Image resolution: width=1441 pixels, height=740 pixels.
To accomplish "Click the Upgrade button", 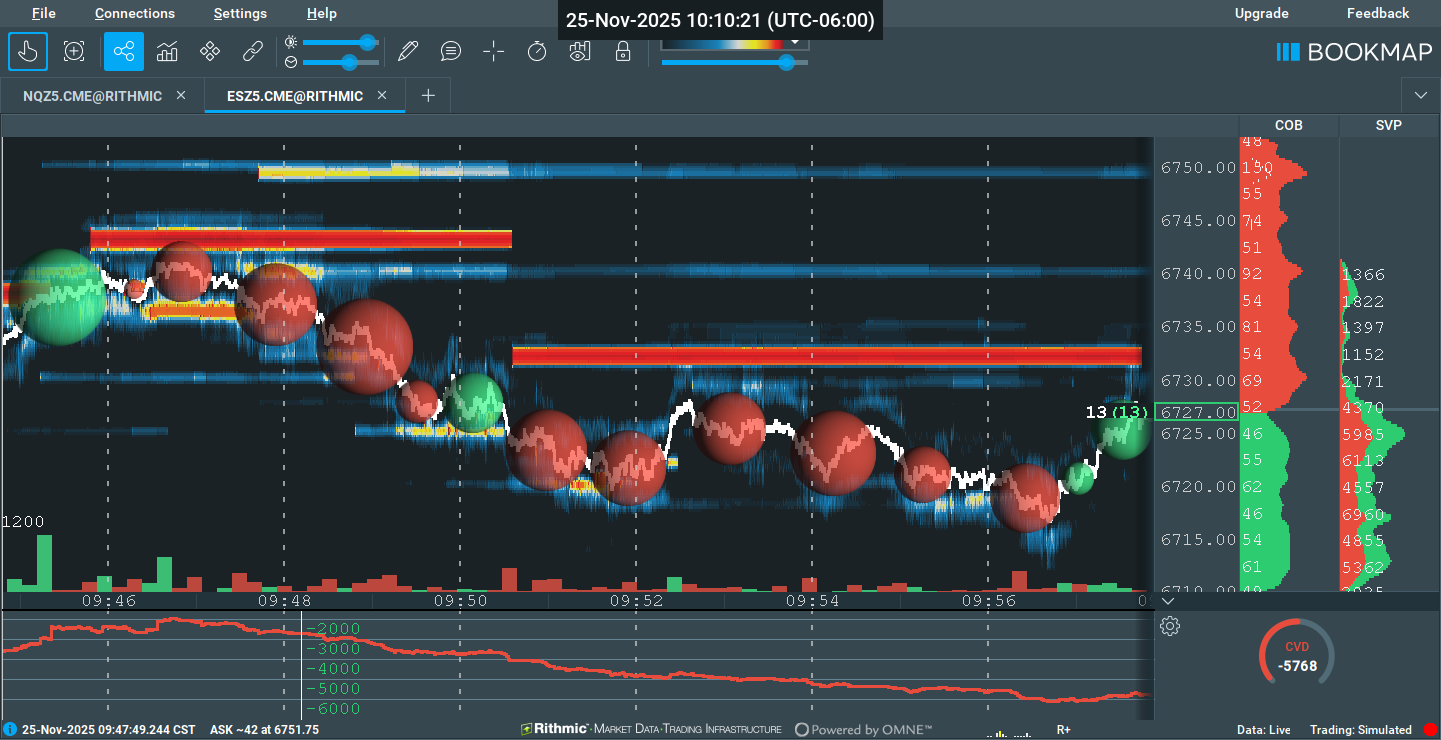I will (1261, 13).
